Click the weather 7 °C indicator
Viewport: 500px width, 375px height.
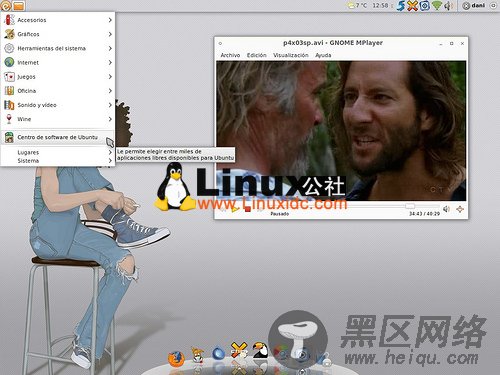coord(357,5)
